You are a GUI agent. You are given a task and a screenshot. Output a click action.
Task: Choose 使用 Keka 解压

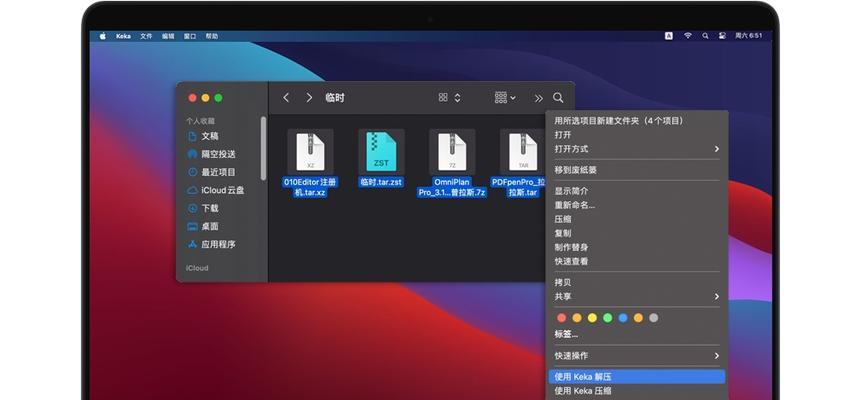[x=637, y=376]
